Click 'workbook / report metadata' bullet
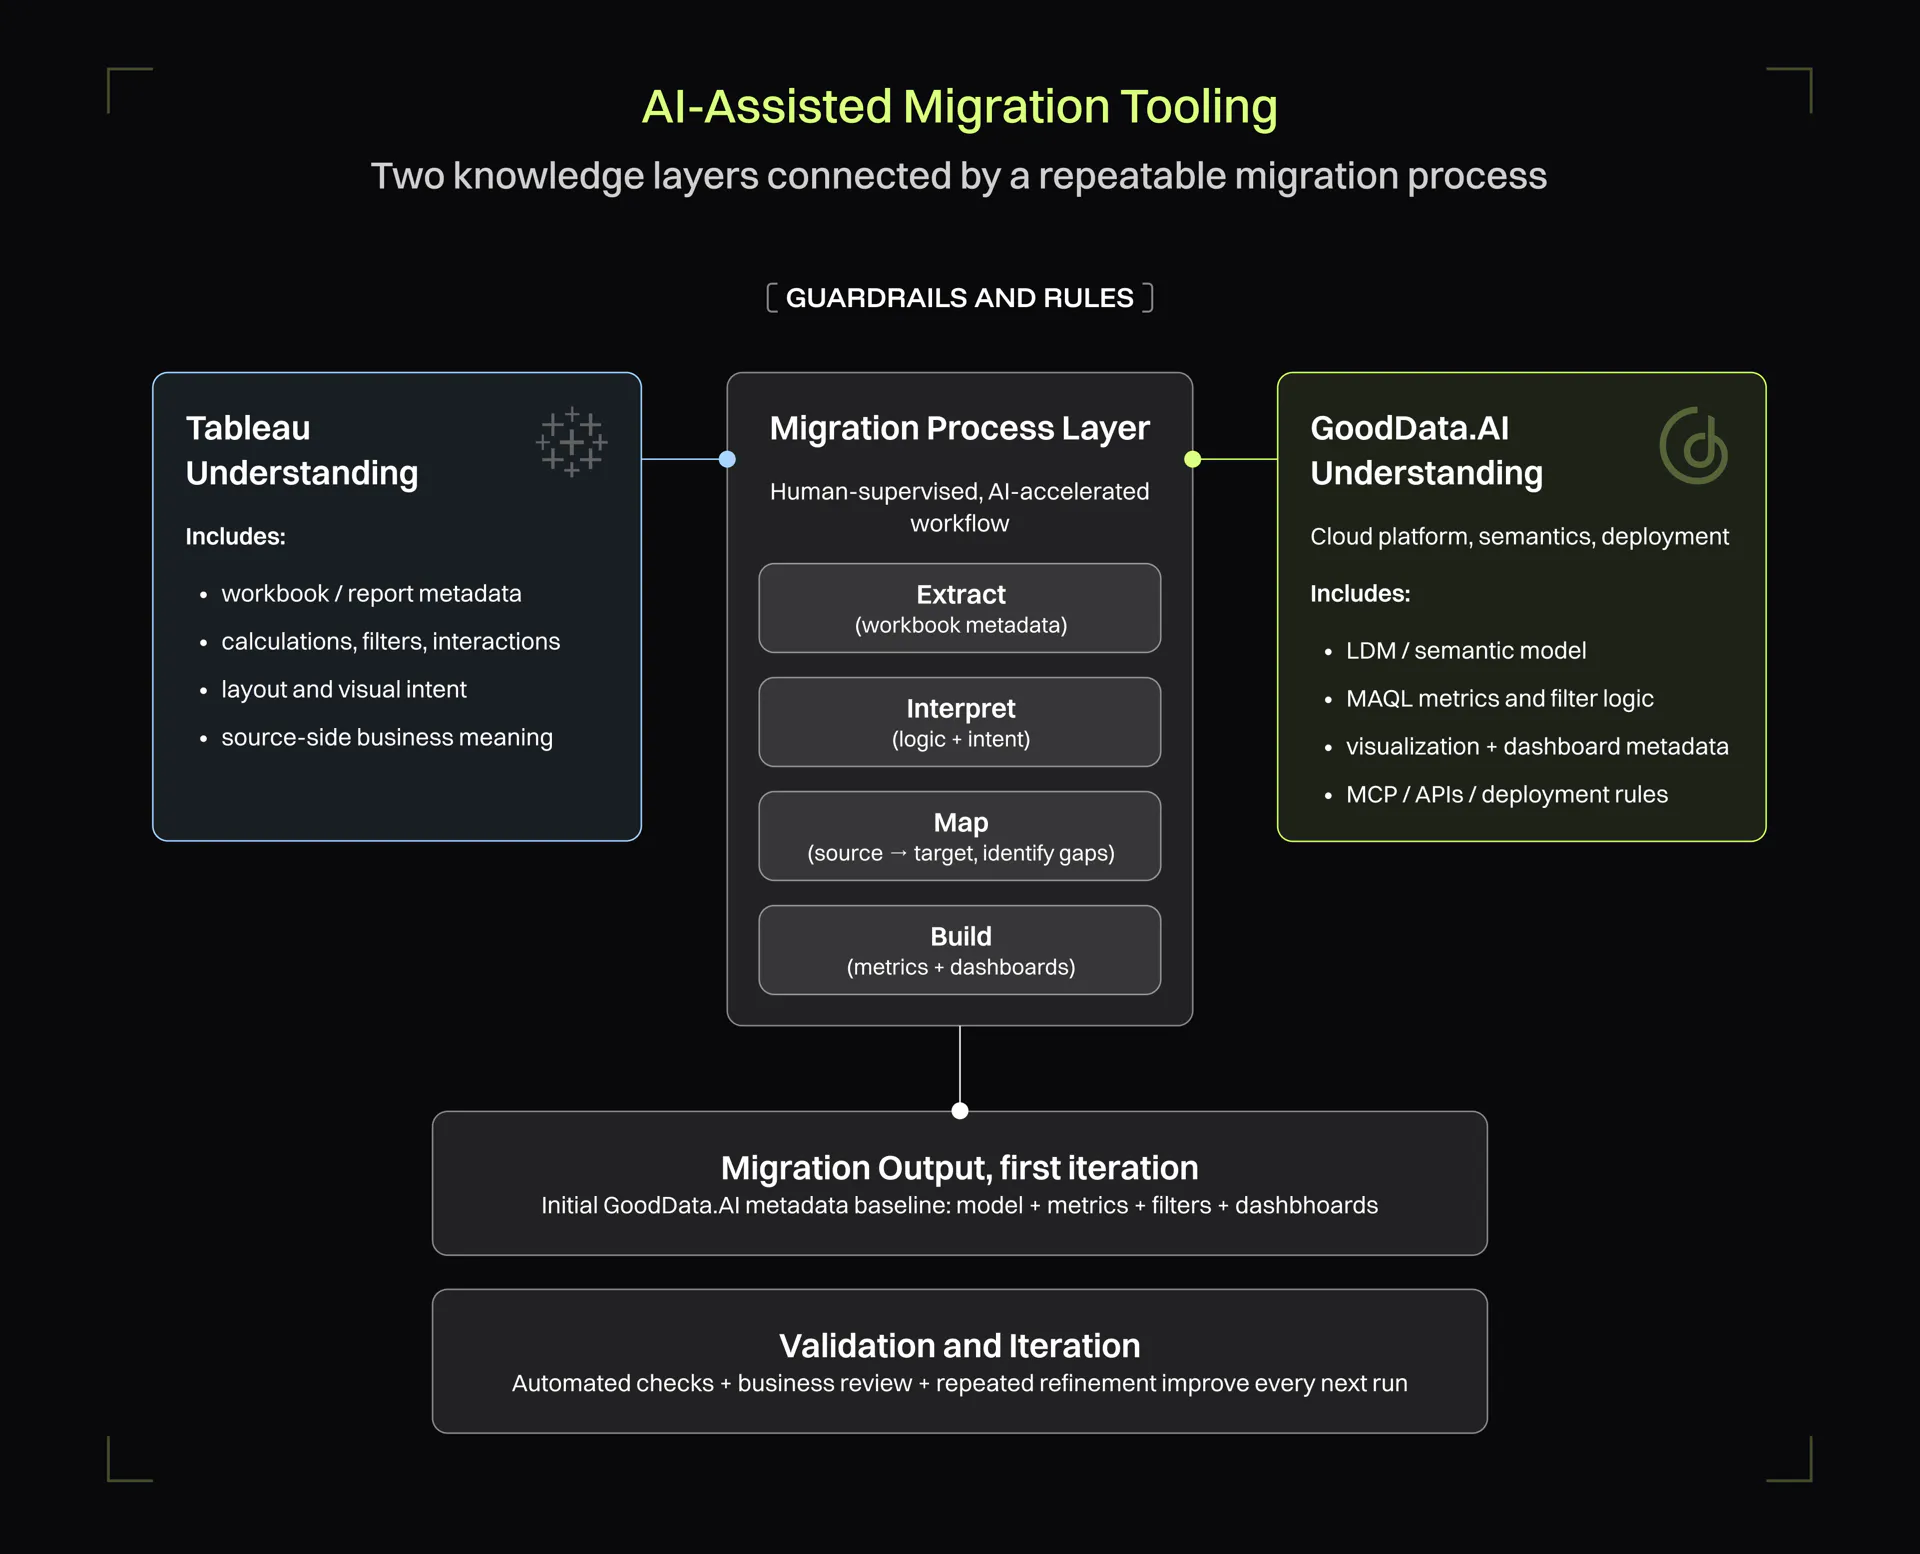 click(371, 593)
